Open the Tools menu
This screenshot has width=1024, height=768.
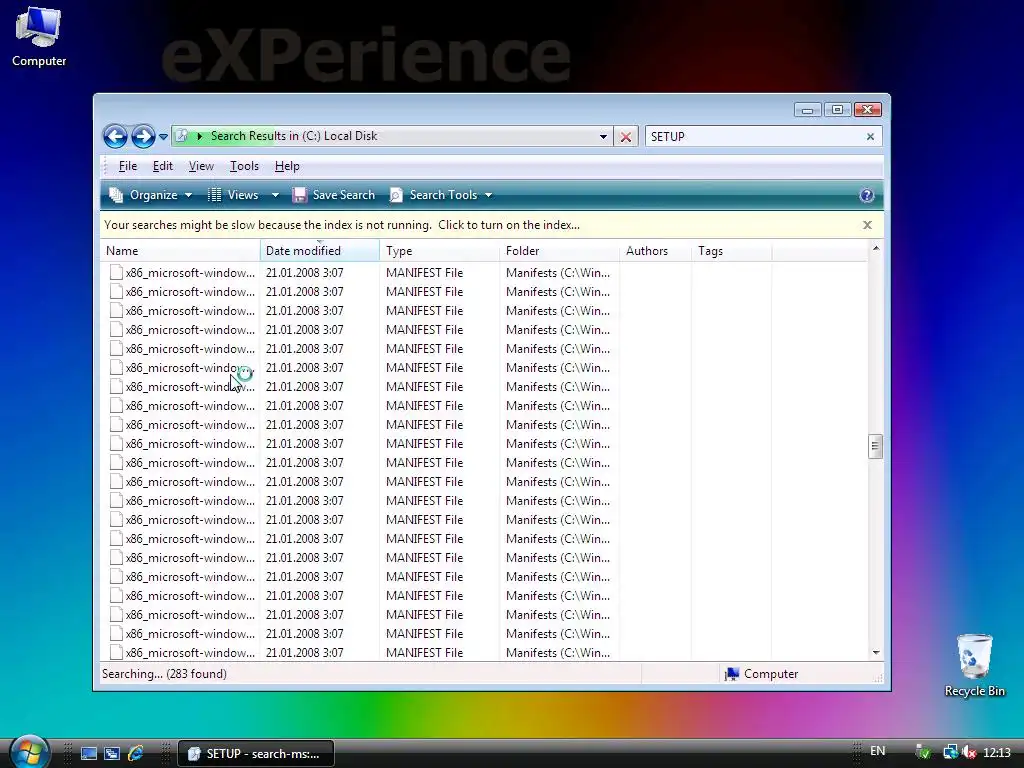244,166
